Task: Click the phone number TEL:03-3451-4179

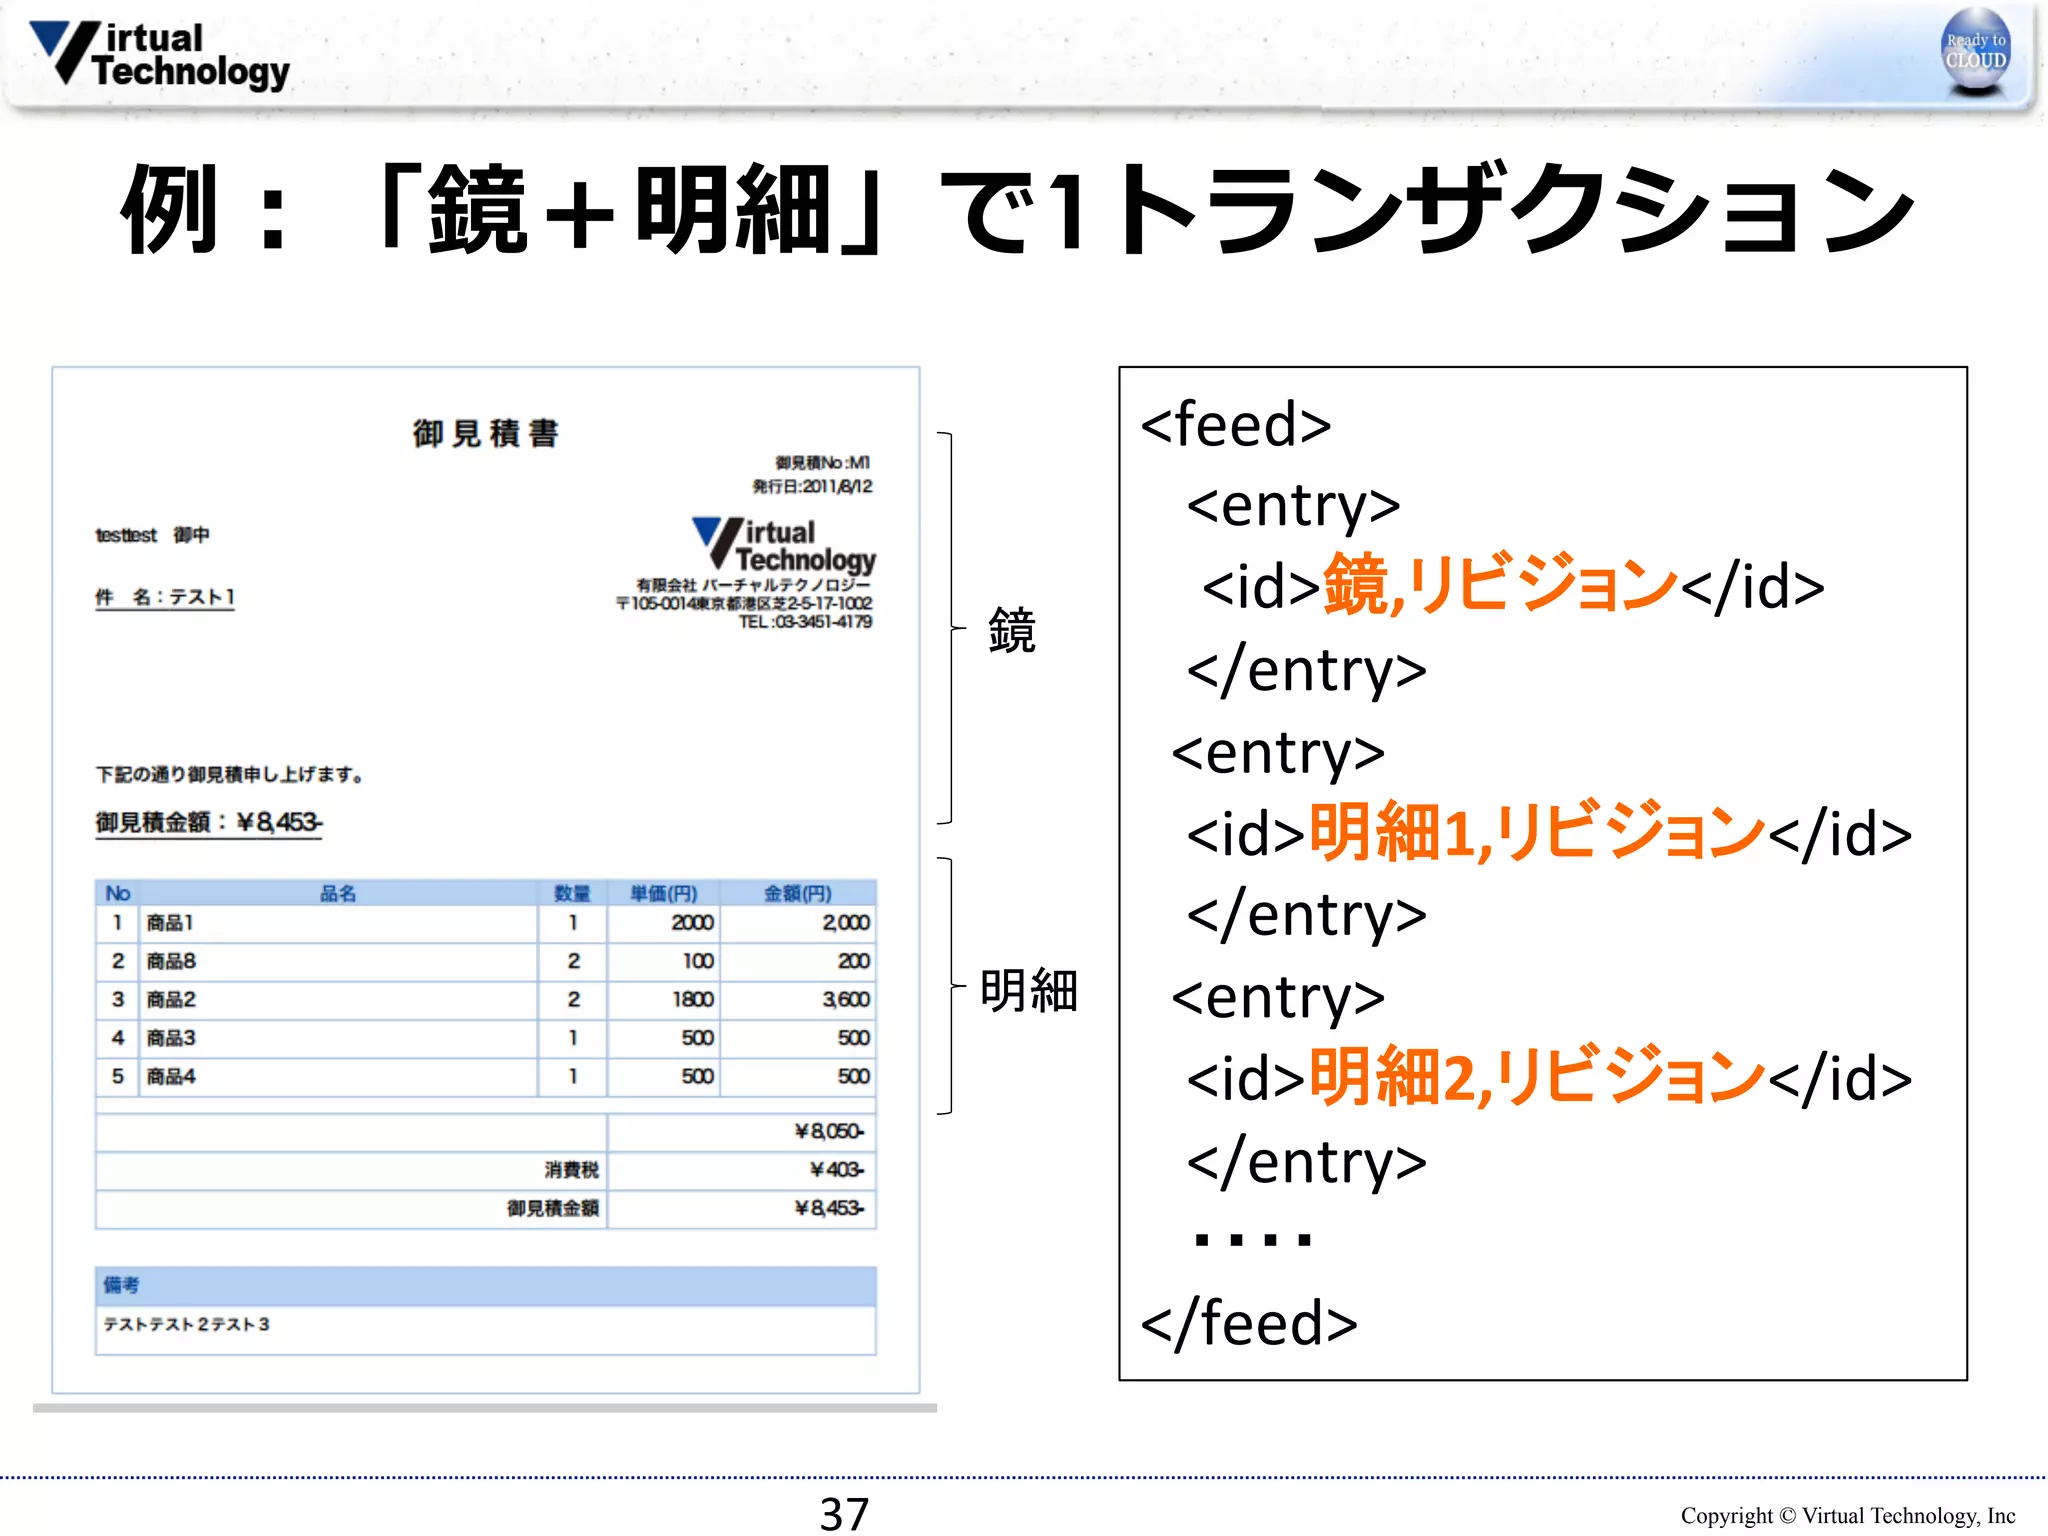Action: (805, 622)
